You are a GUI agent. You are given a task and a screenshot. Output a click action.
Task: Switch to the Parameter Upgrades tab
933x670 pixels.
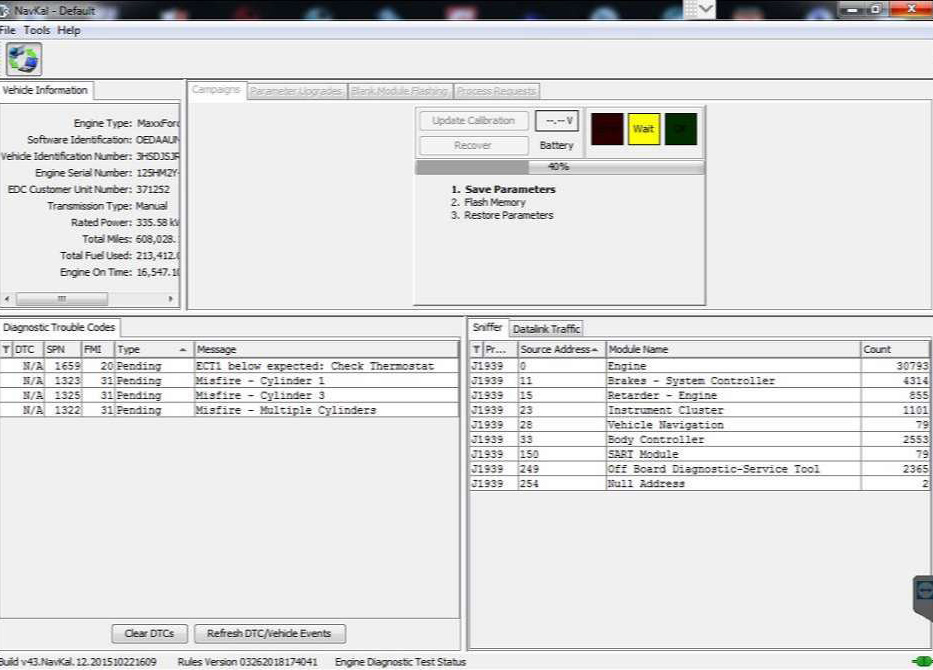point(296,91)
